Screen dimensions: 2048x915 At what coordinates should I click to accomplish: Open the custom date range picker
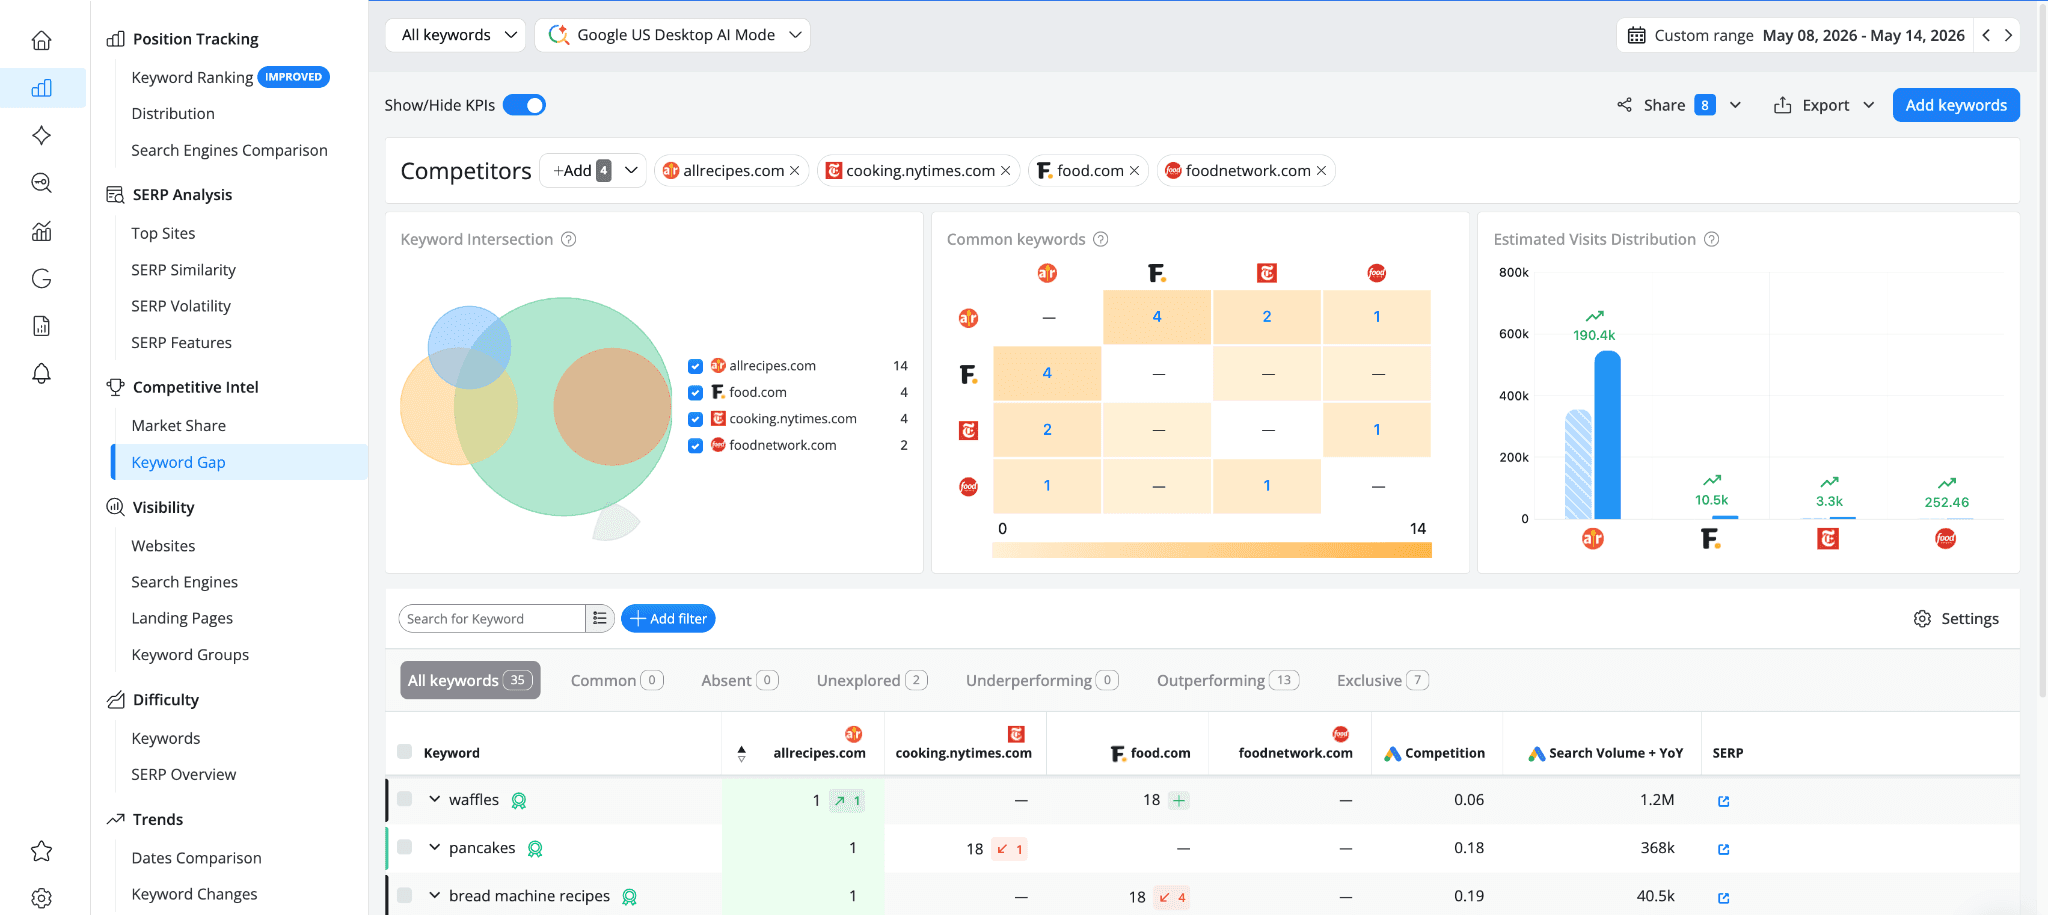tap(1795, 35)
